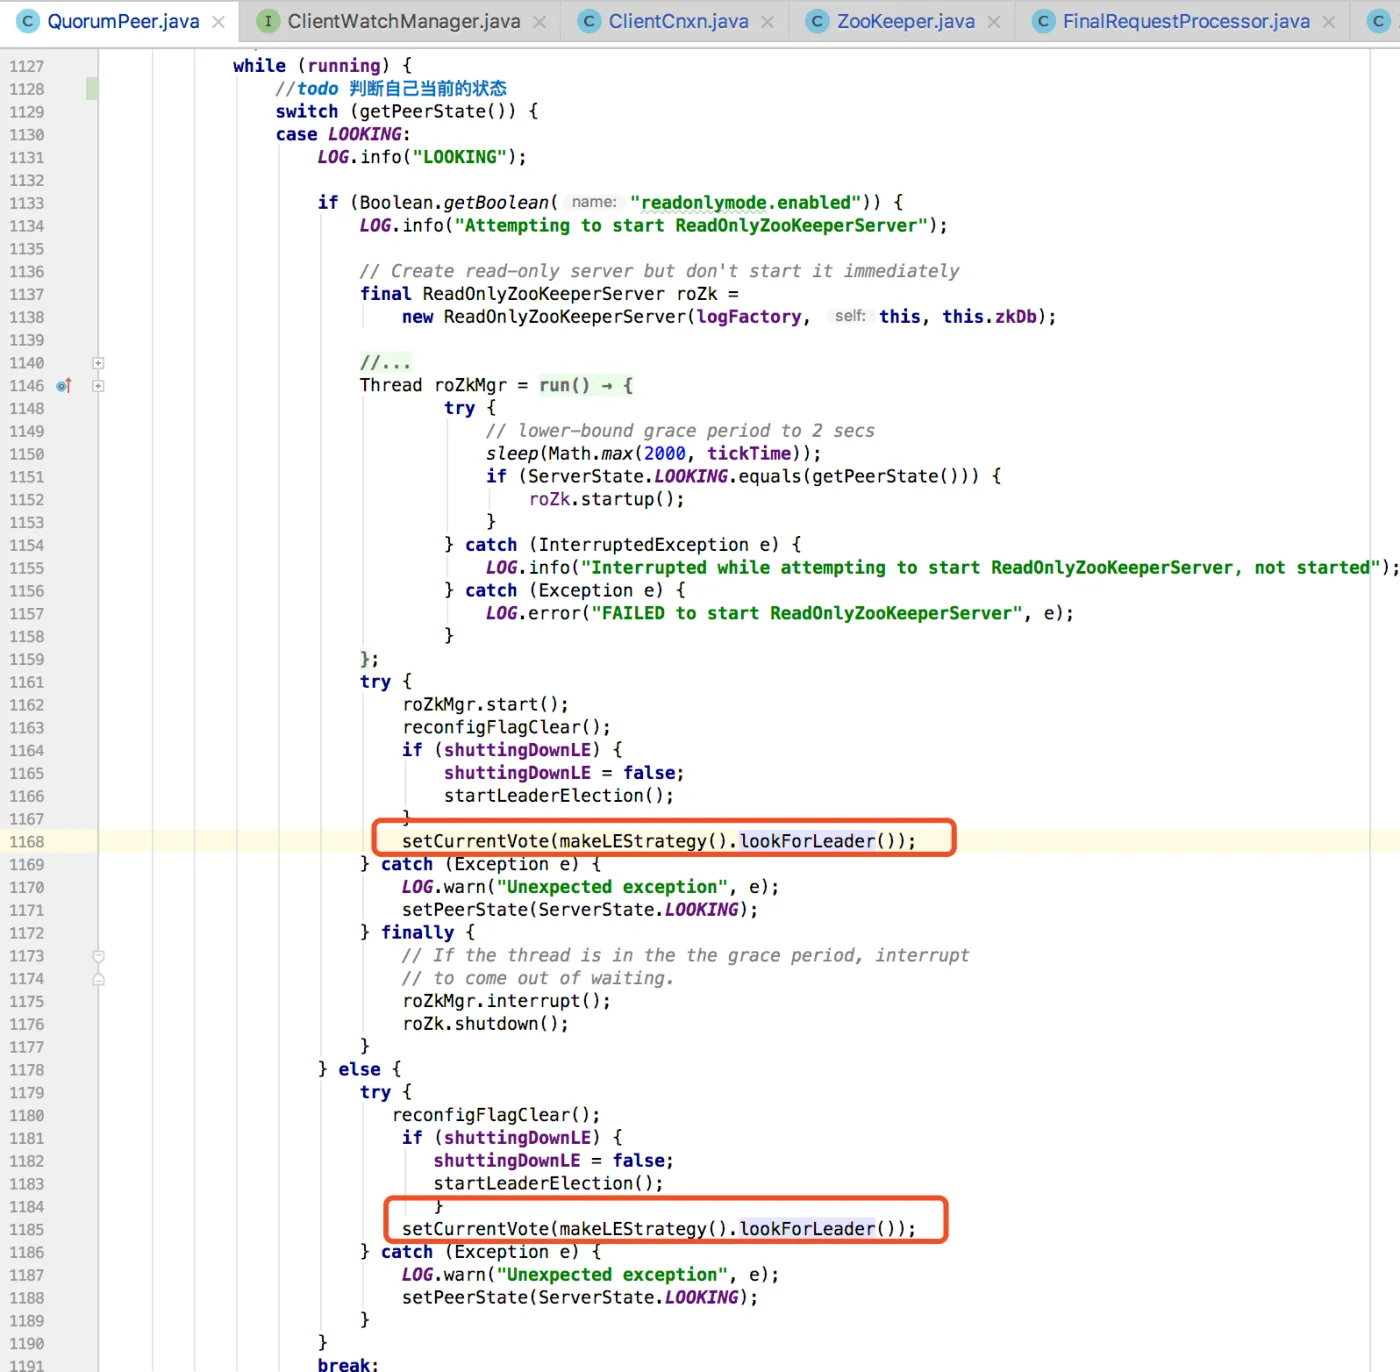Click 'startLeaderElection();' at line 1166
The image size is (1400, 1372).
click(x=559, y=796)
